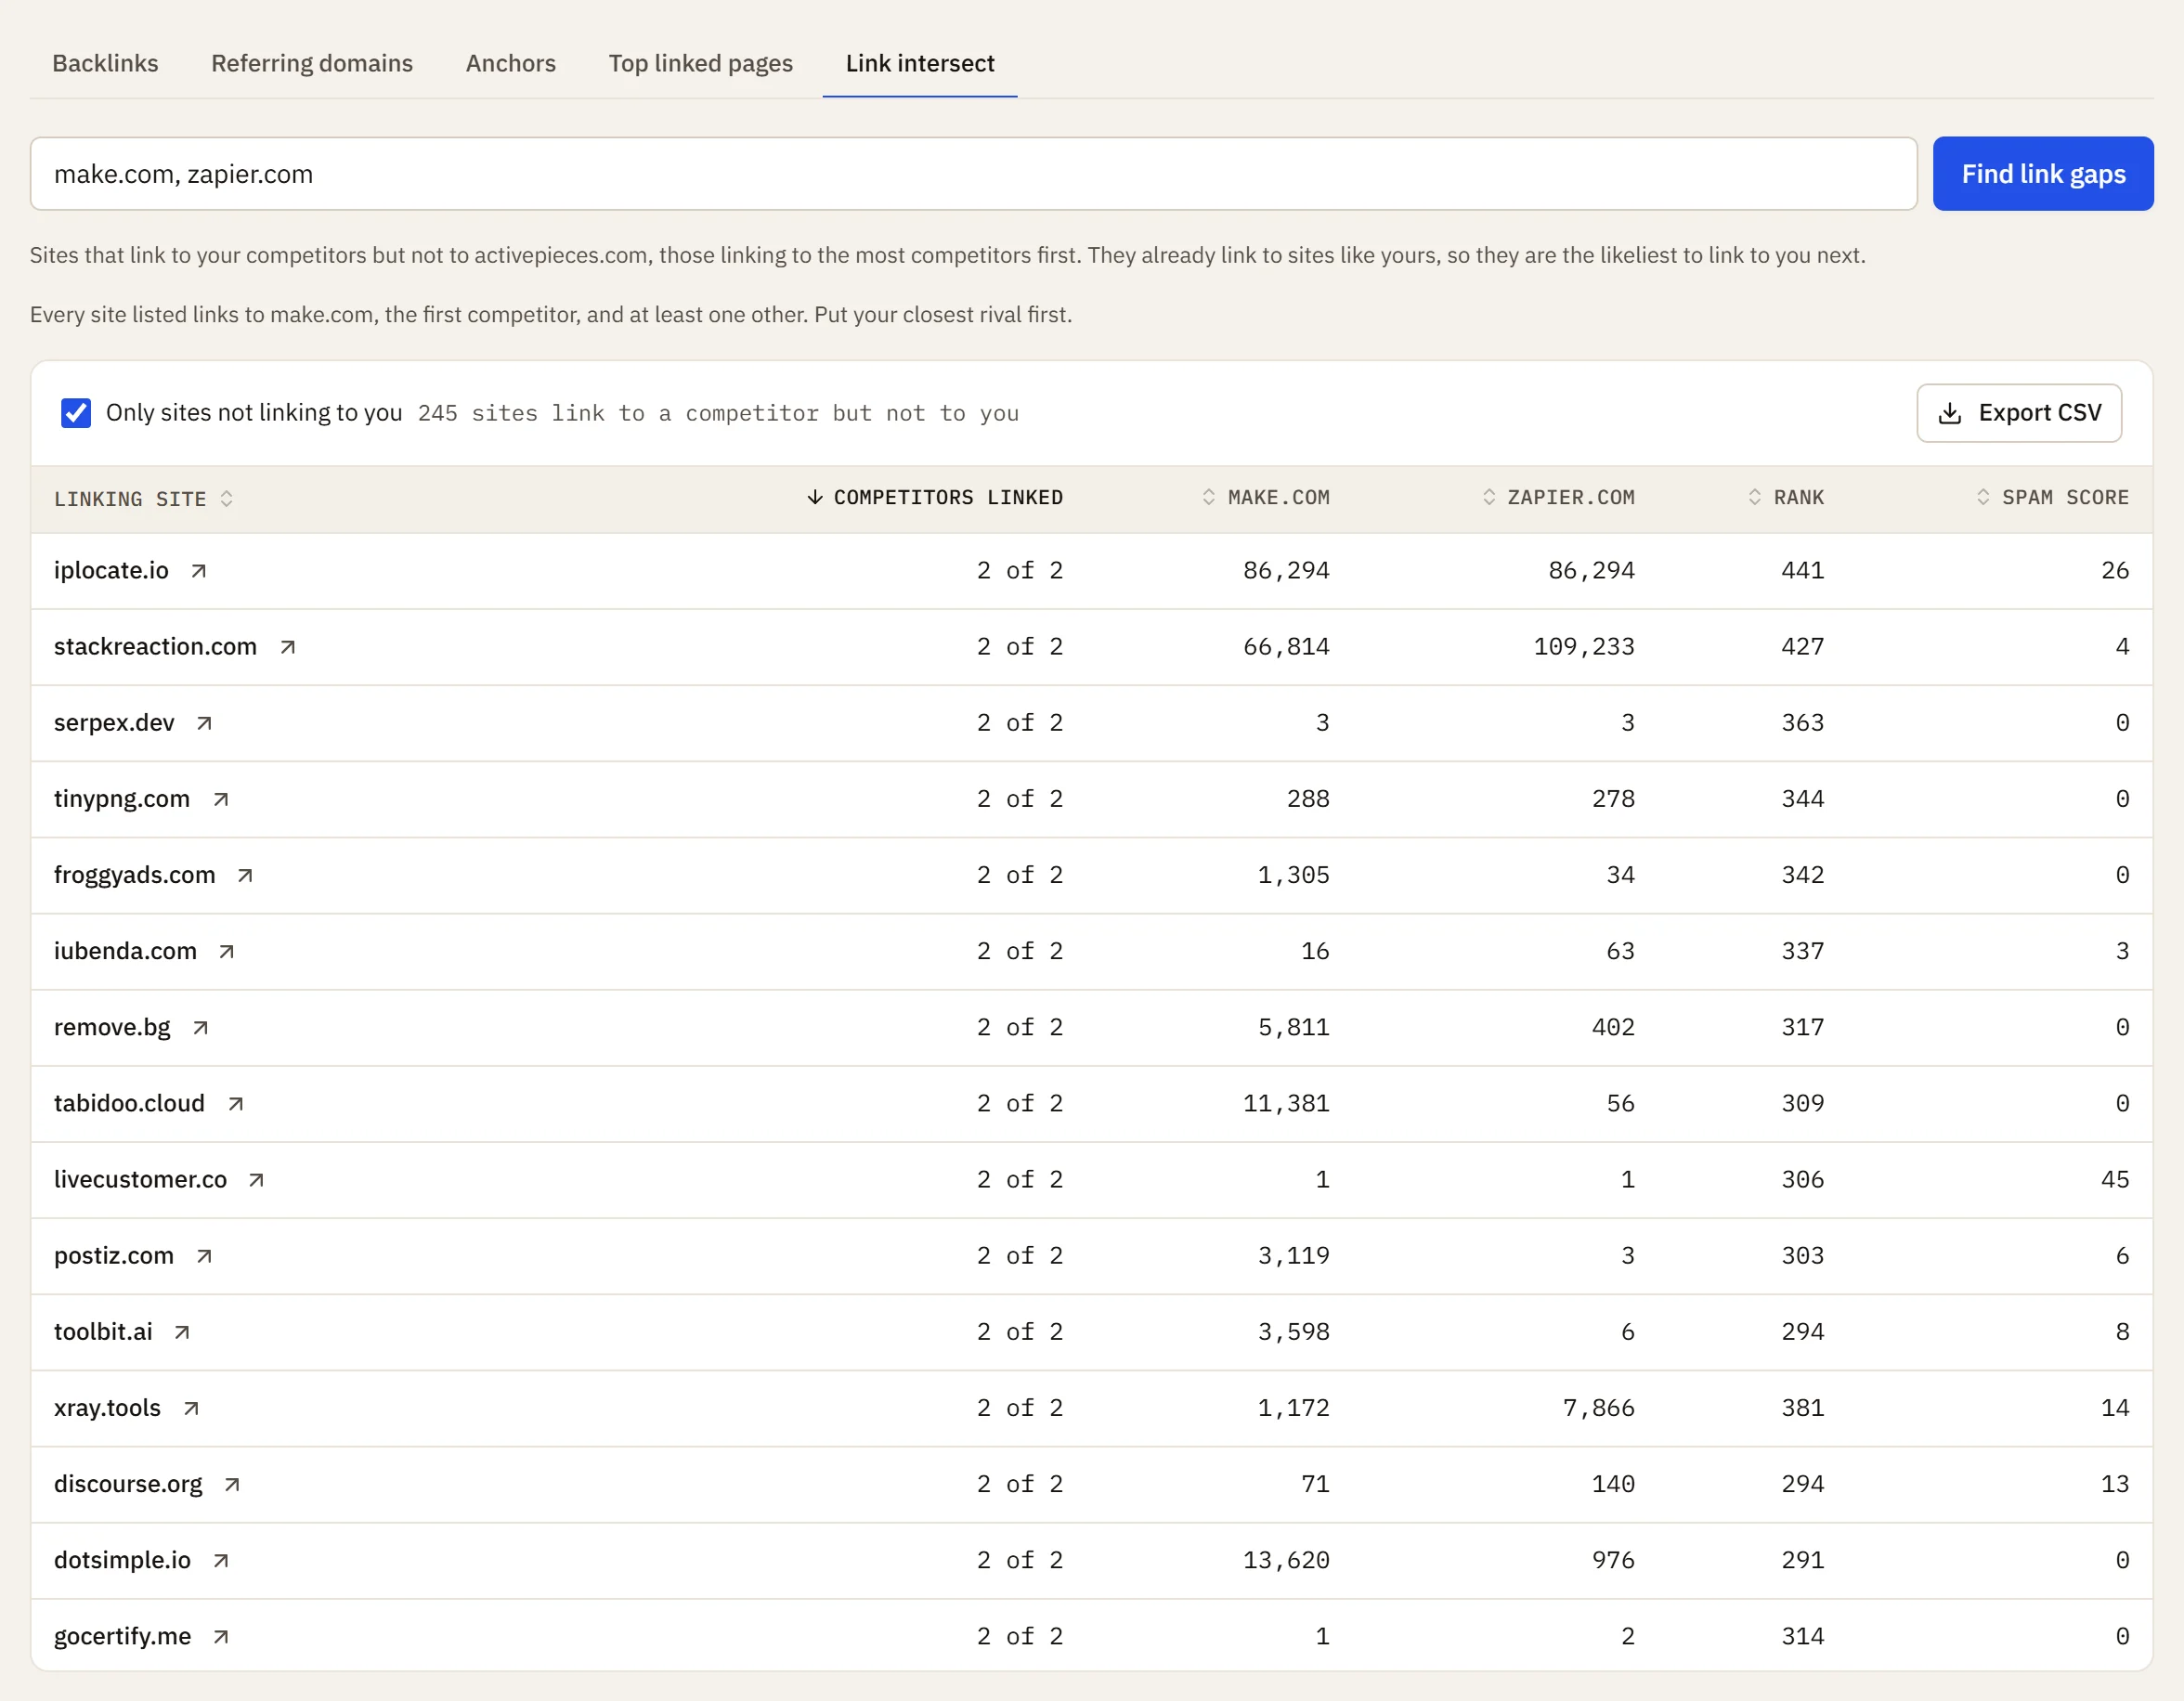The height and width of the screenshot is (1701, 2184).
Task: Open remove.bg external link arrow icon
Action: 201,1027
